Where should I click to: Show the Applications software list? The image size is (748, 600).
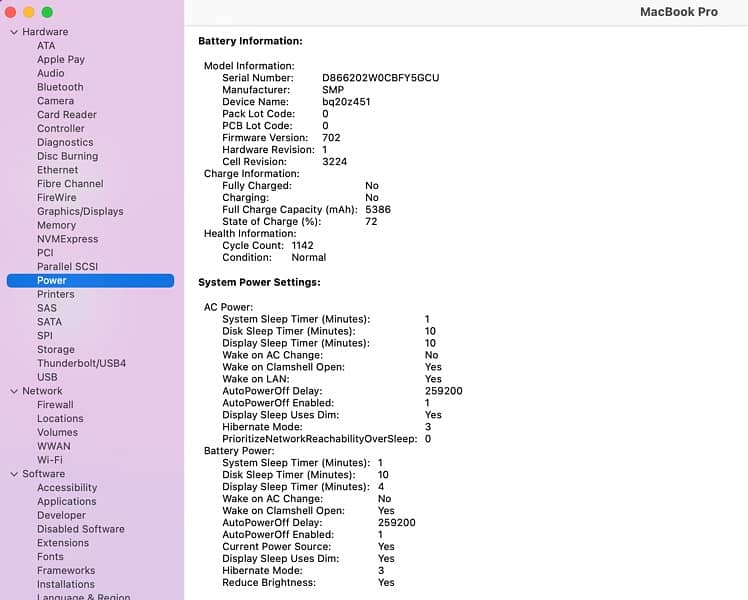click(x=66, y=502)
